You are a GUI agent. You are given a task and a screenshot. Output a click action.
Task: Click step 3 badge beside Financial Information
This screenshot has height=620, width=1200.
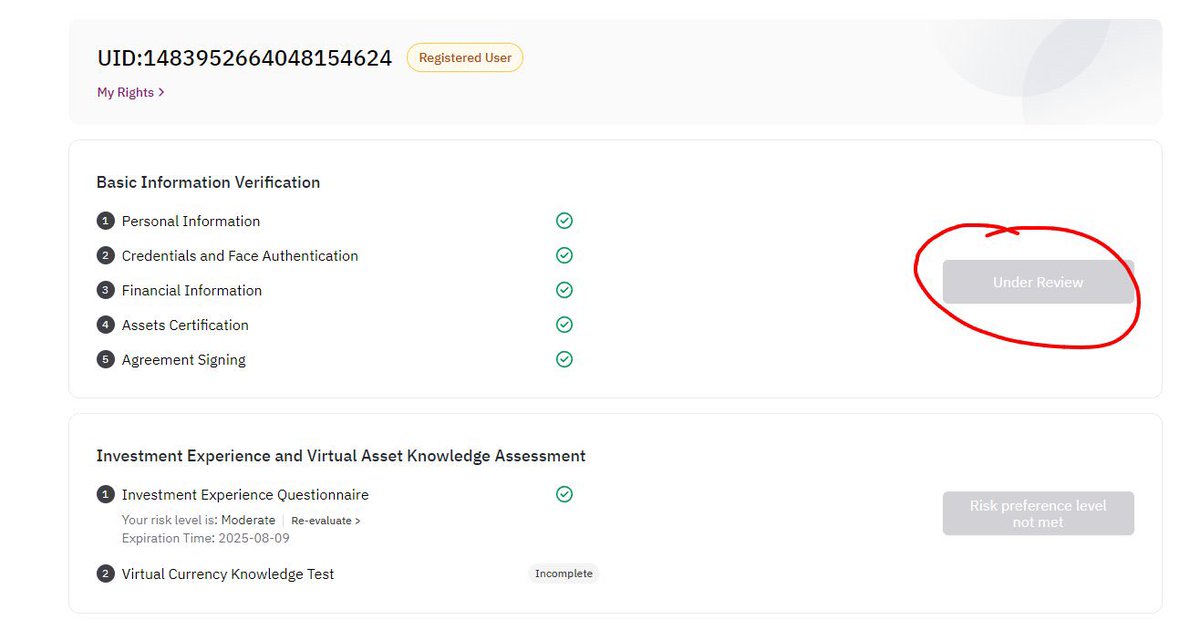pyautogui.click(x=105, y=290)
